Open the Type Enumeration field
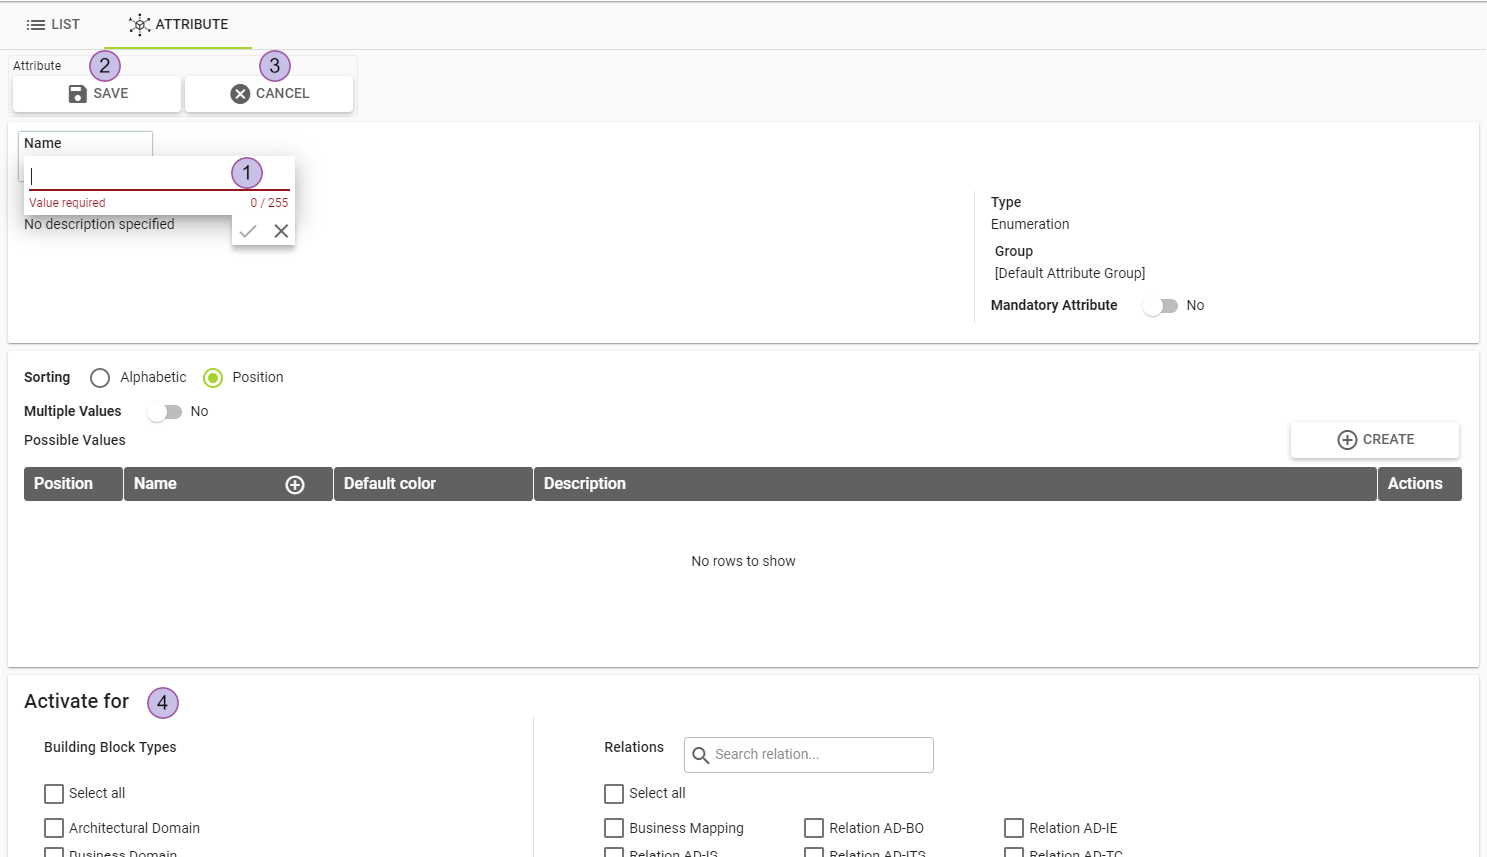 pyautogui.click(x=1030, y=224)
